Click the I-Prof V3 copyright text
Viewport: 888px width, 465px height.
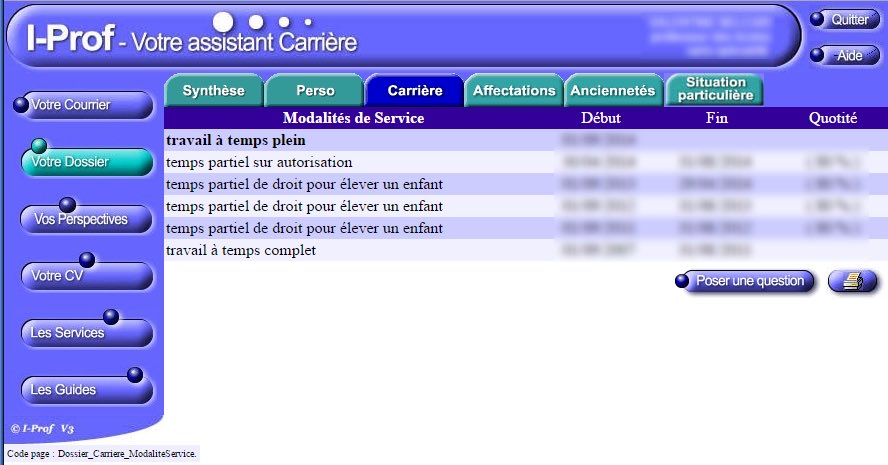(x=42, y=429)
